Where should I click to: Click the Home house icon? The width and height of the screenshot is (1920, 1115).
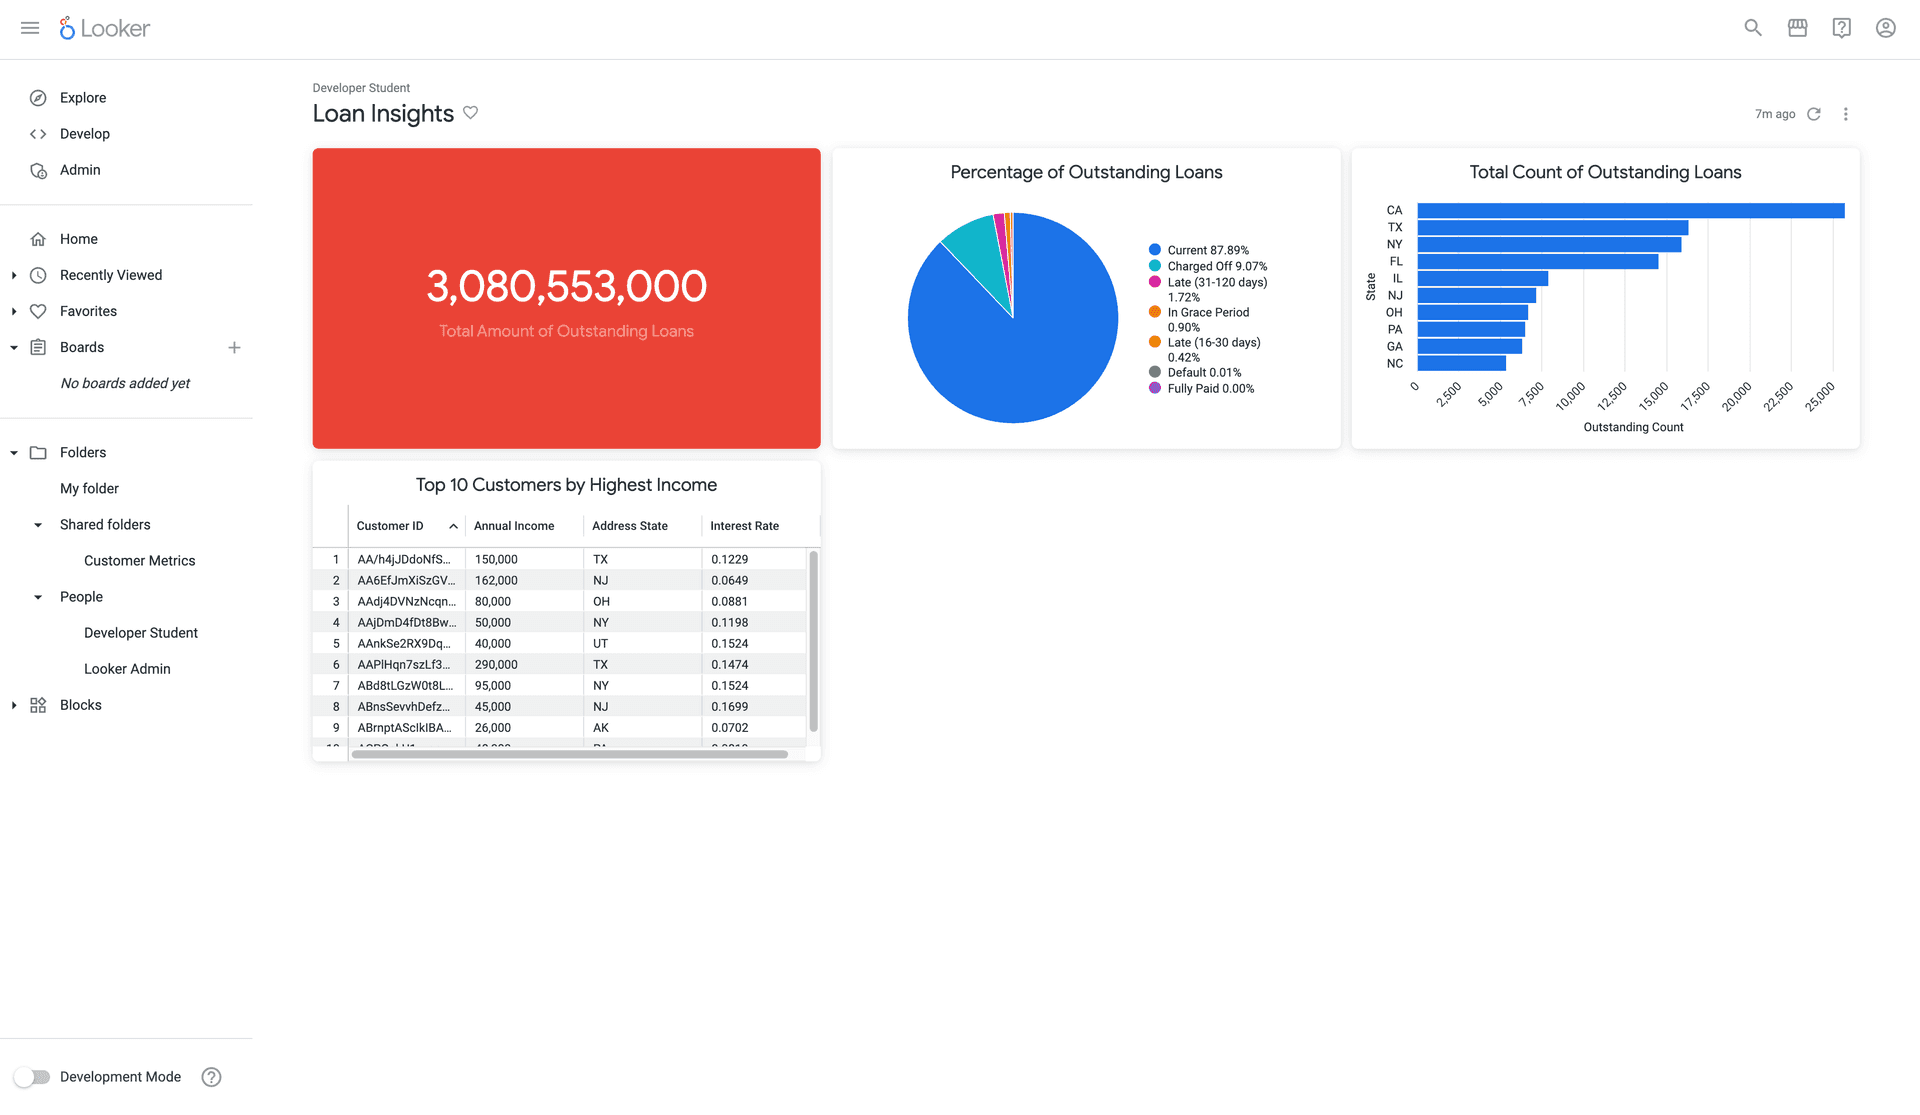point(38,239)
